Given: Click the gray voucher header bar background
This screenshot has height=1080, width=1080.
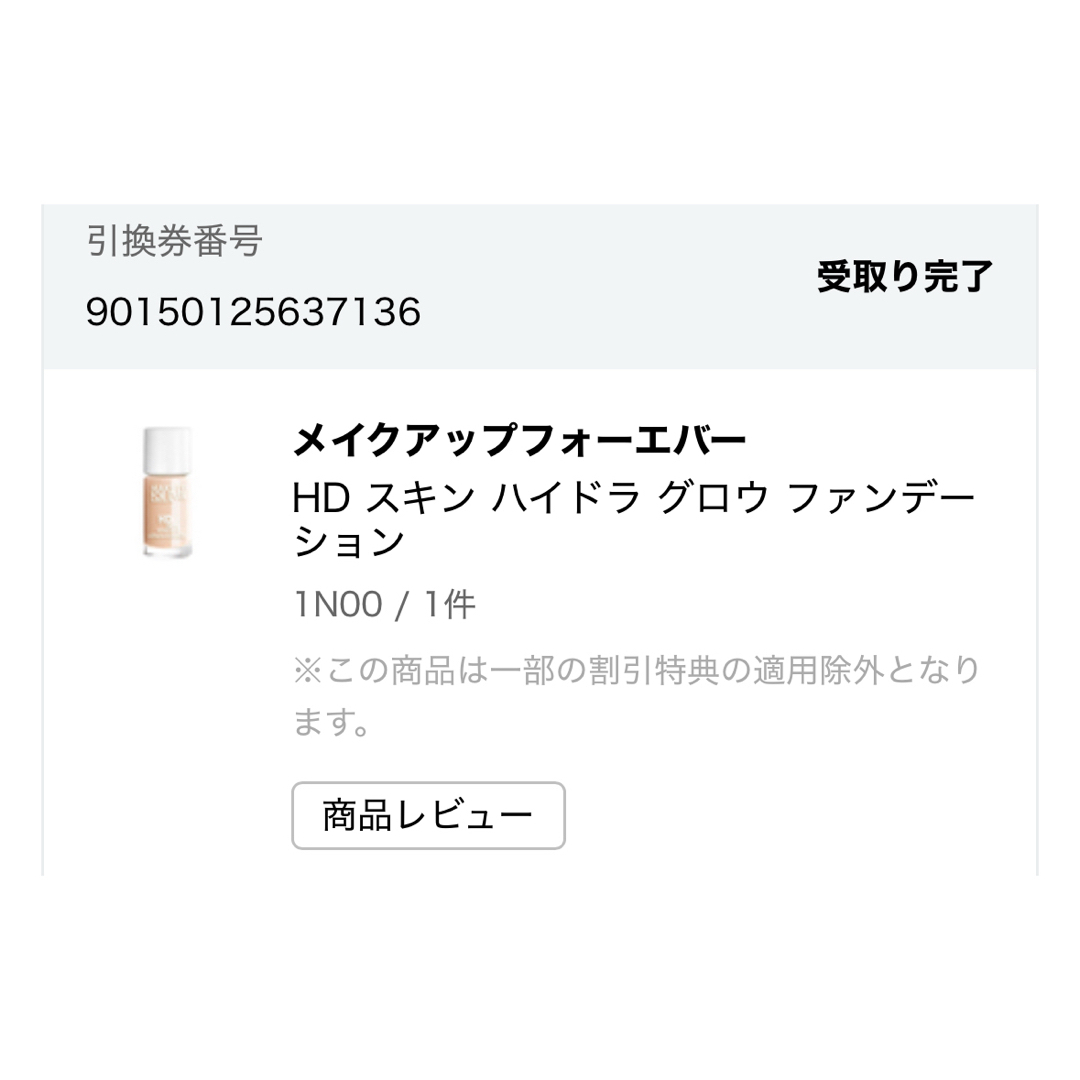Looking at the screenshot, I should pyautogui.click(x=540, y=287).
